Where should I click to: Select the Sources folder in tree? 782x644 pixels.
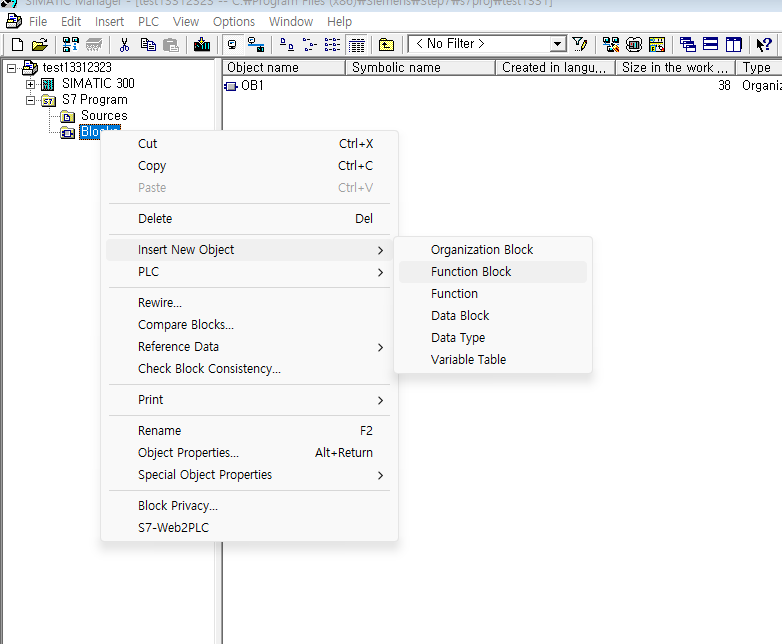104,116
